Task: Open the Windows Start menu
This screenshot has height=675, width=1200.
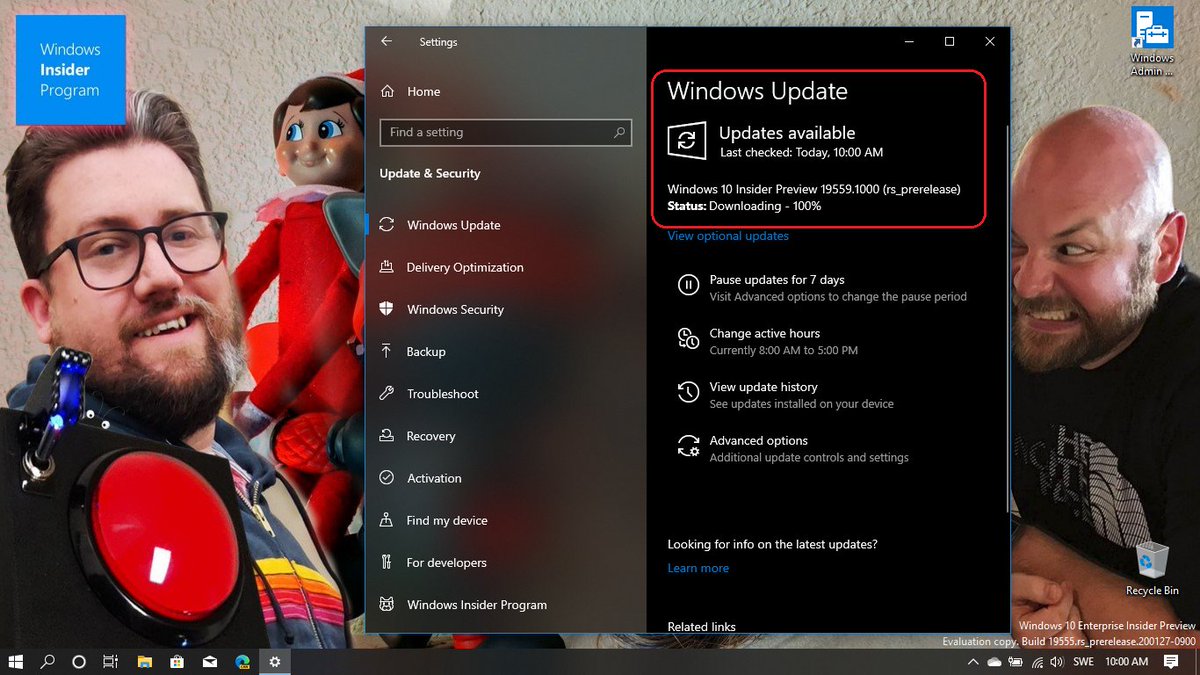Action: [16, 661]
